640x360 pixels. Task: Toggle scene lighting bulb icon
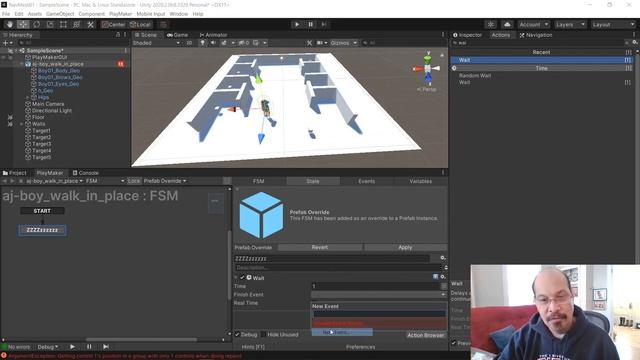(x=202, y=43)
